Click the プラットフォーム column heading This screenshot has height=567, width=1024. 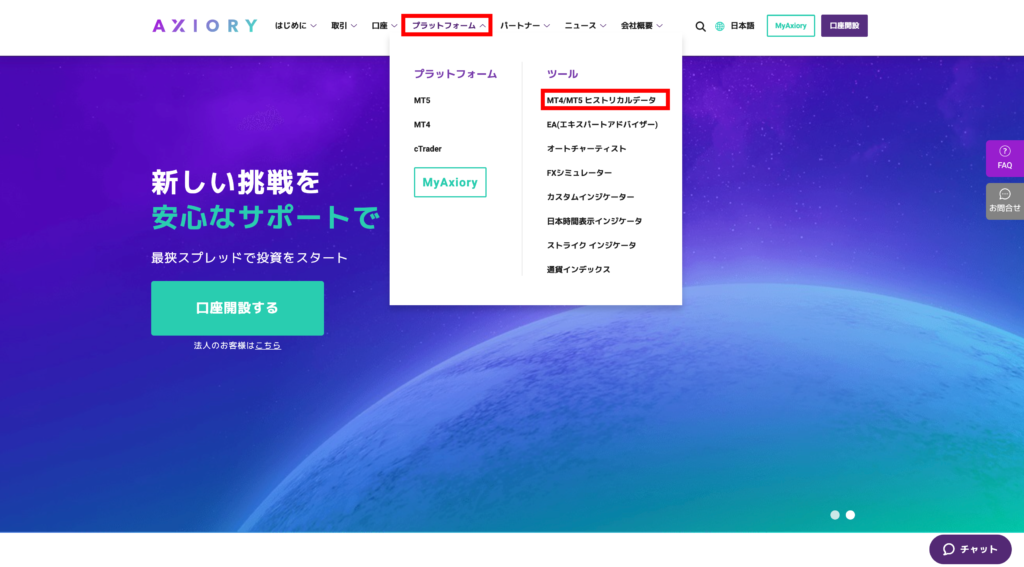(455, 74)
